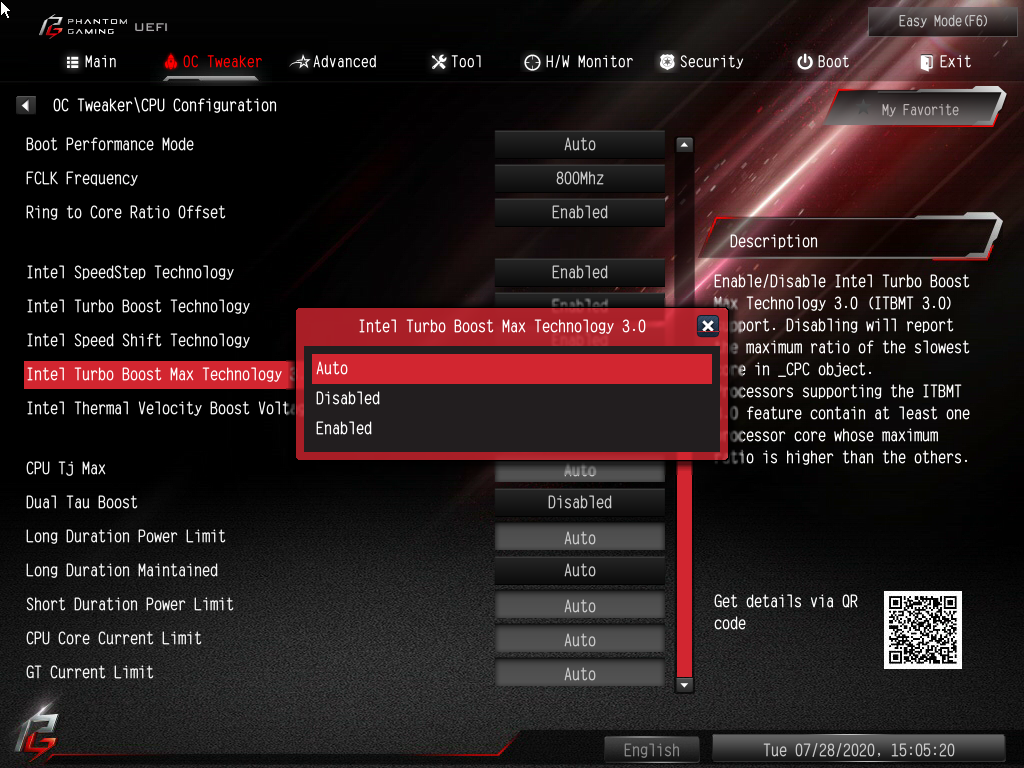The height and width of the screenshot is (768, 1024).
Task: Click the back arrow beside OC Tweaker path
Action: [x=25, y=105]
